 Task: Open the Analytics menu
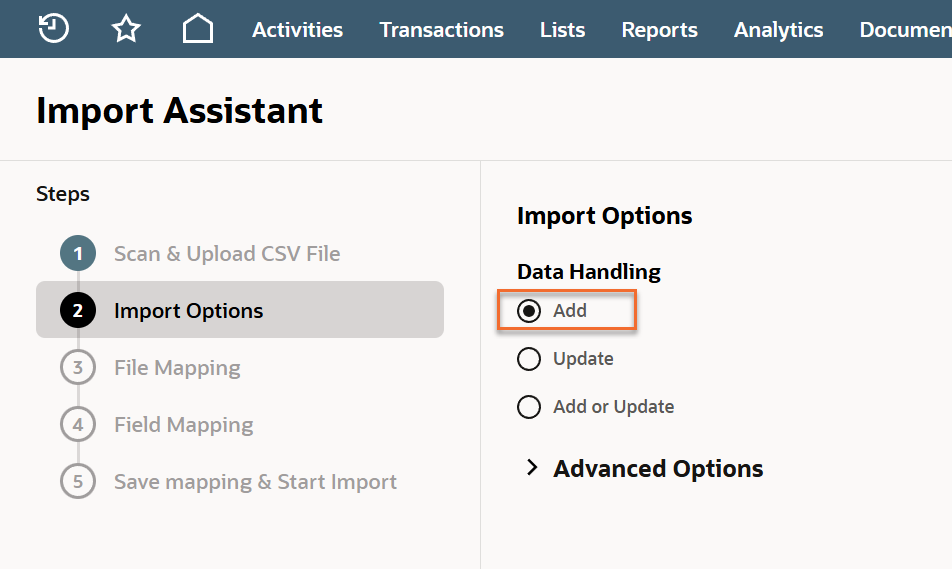pyautogui.click(x=778, y=30)
